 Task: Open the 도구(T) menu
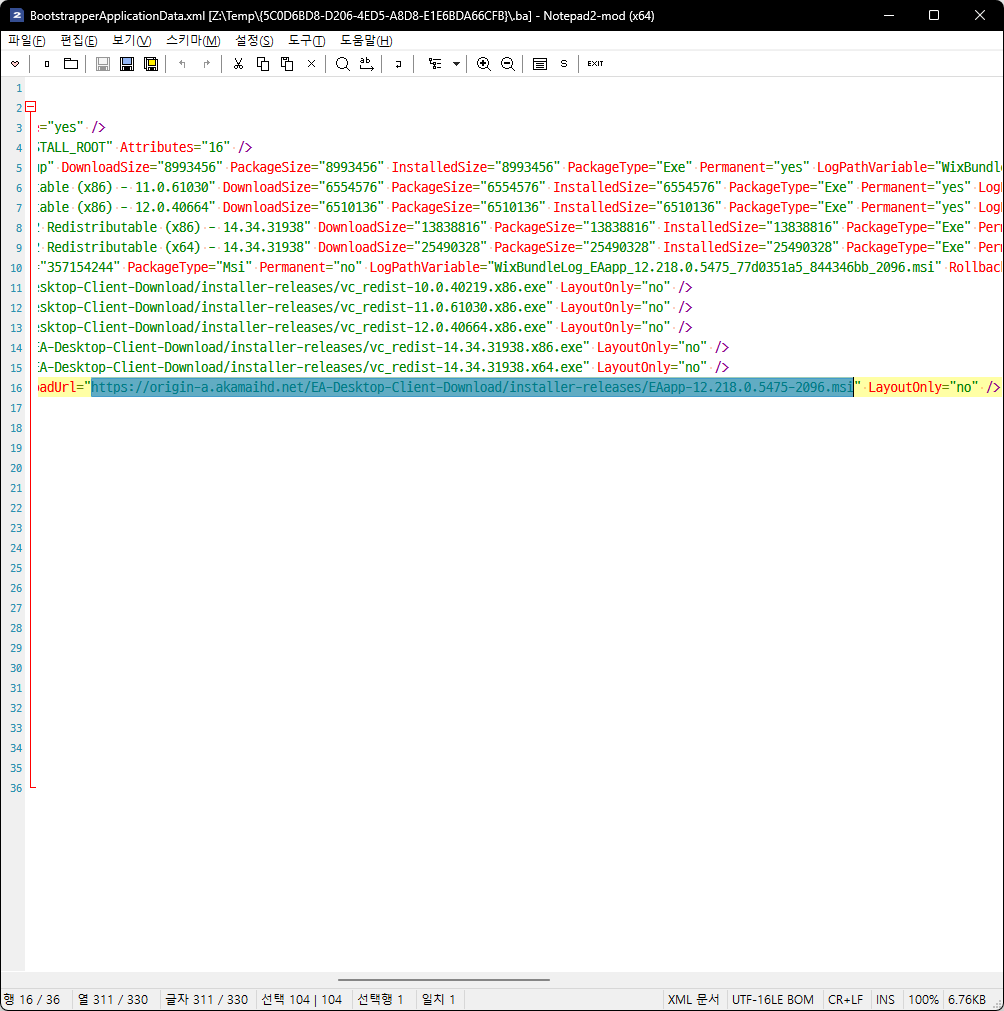click(x=306, y=41)
